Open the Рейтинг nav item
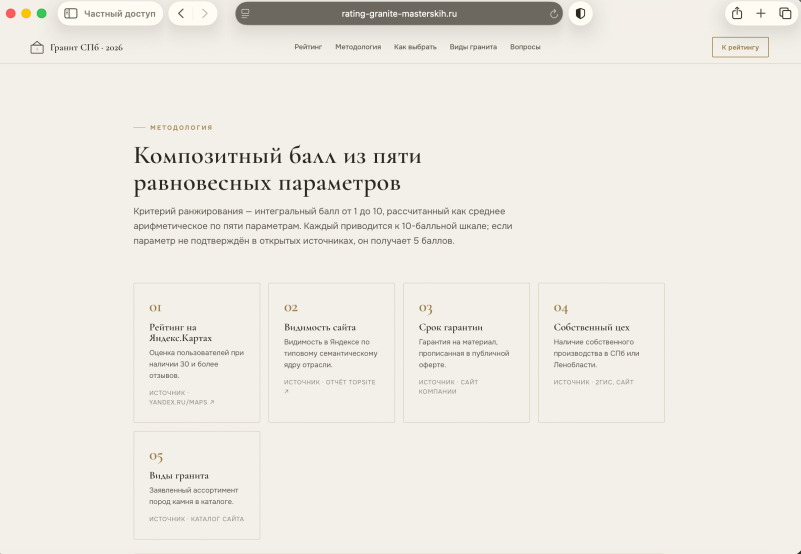The image size is (801, 554). pyautogui.click(x=308, y=47)
